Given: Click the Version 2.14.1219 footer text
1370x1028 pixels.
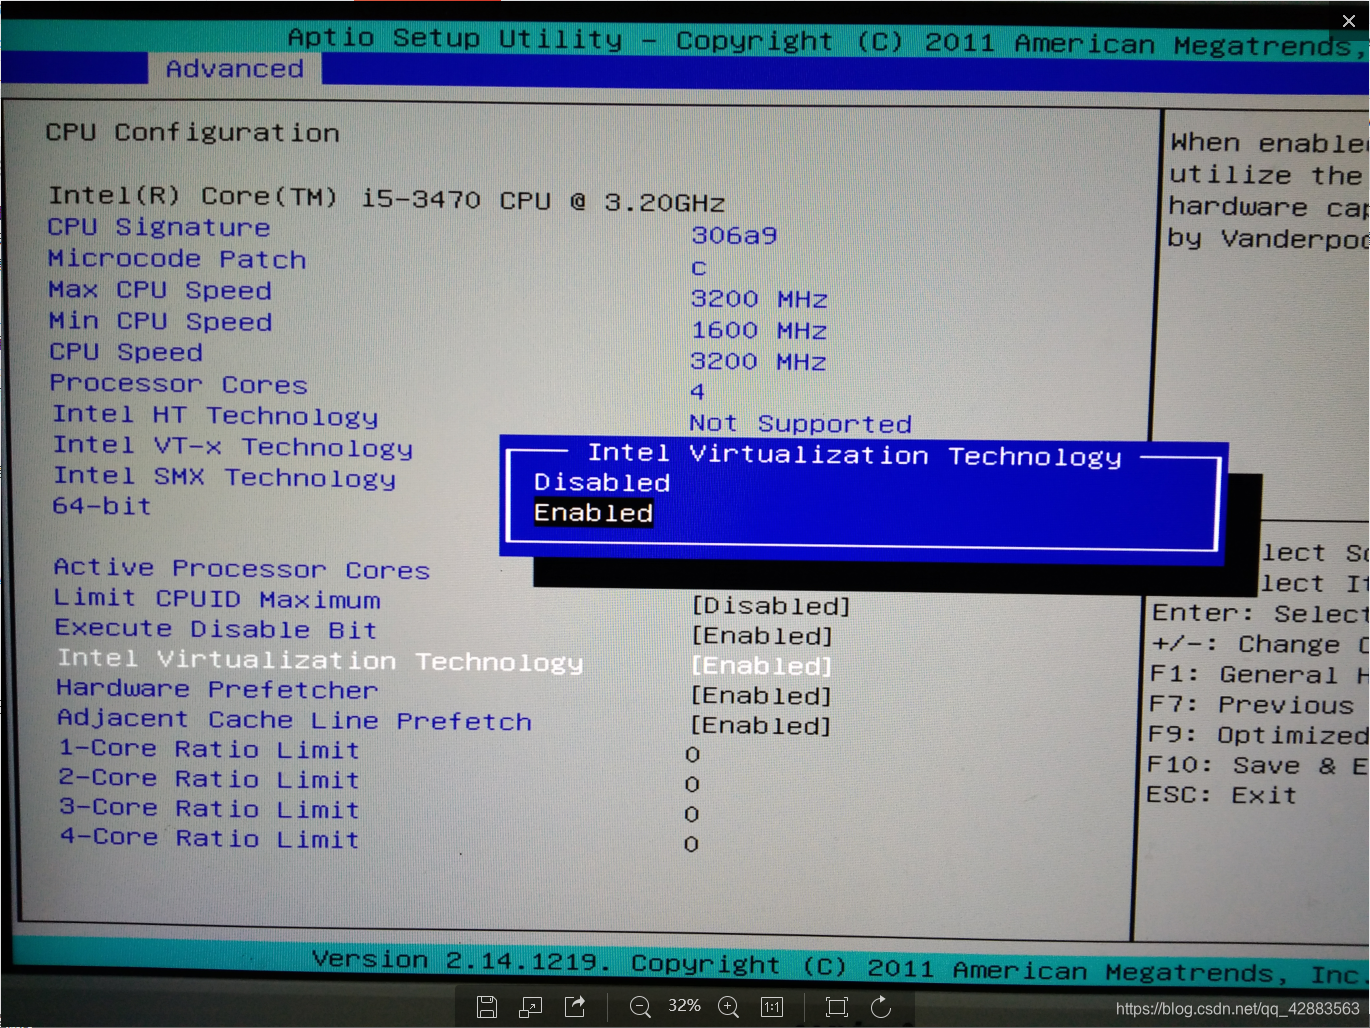Looking at the screenshot, I should (460, 960).
